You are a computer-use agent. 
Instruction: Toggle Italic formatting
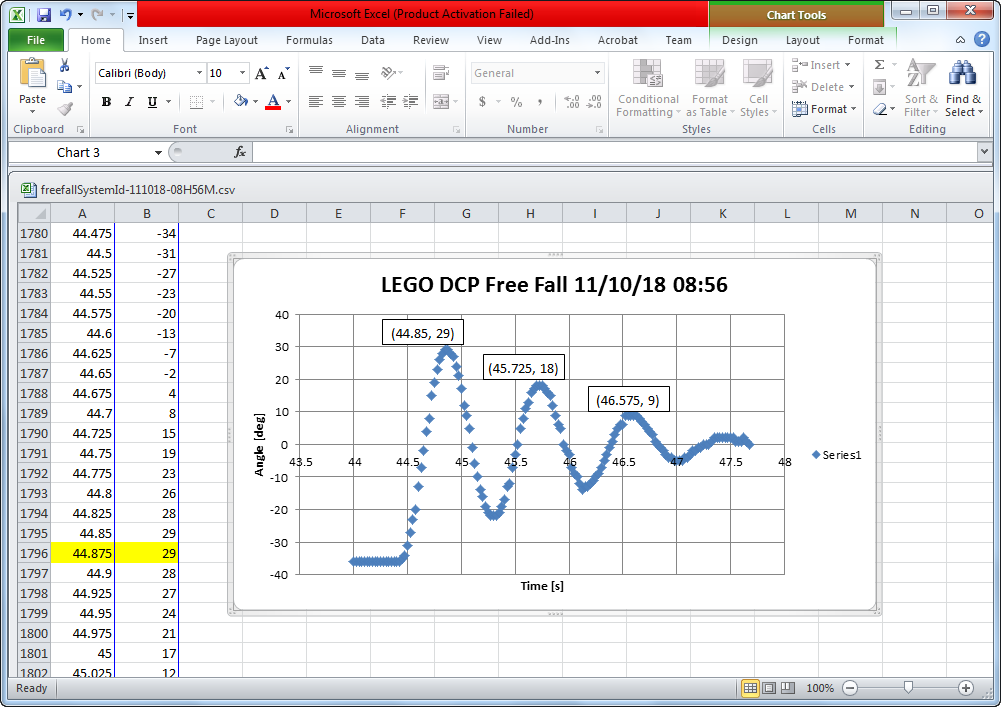click(129, 102)
